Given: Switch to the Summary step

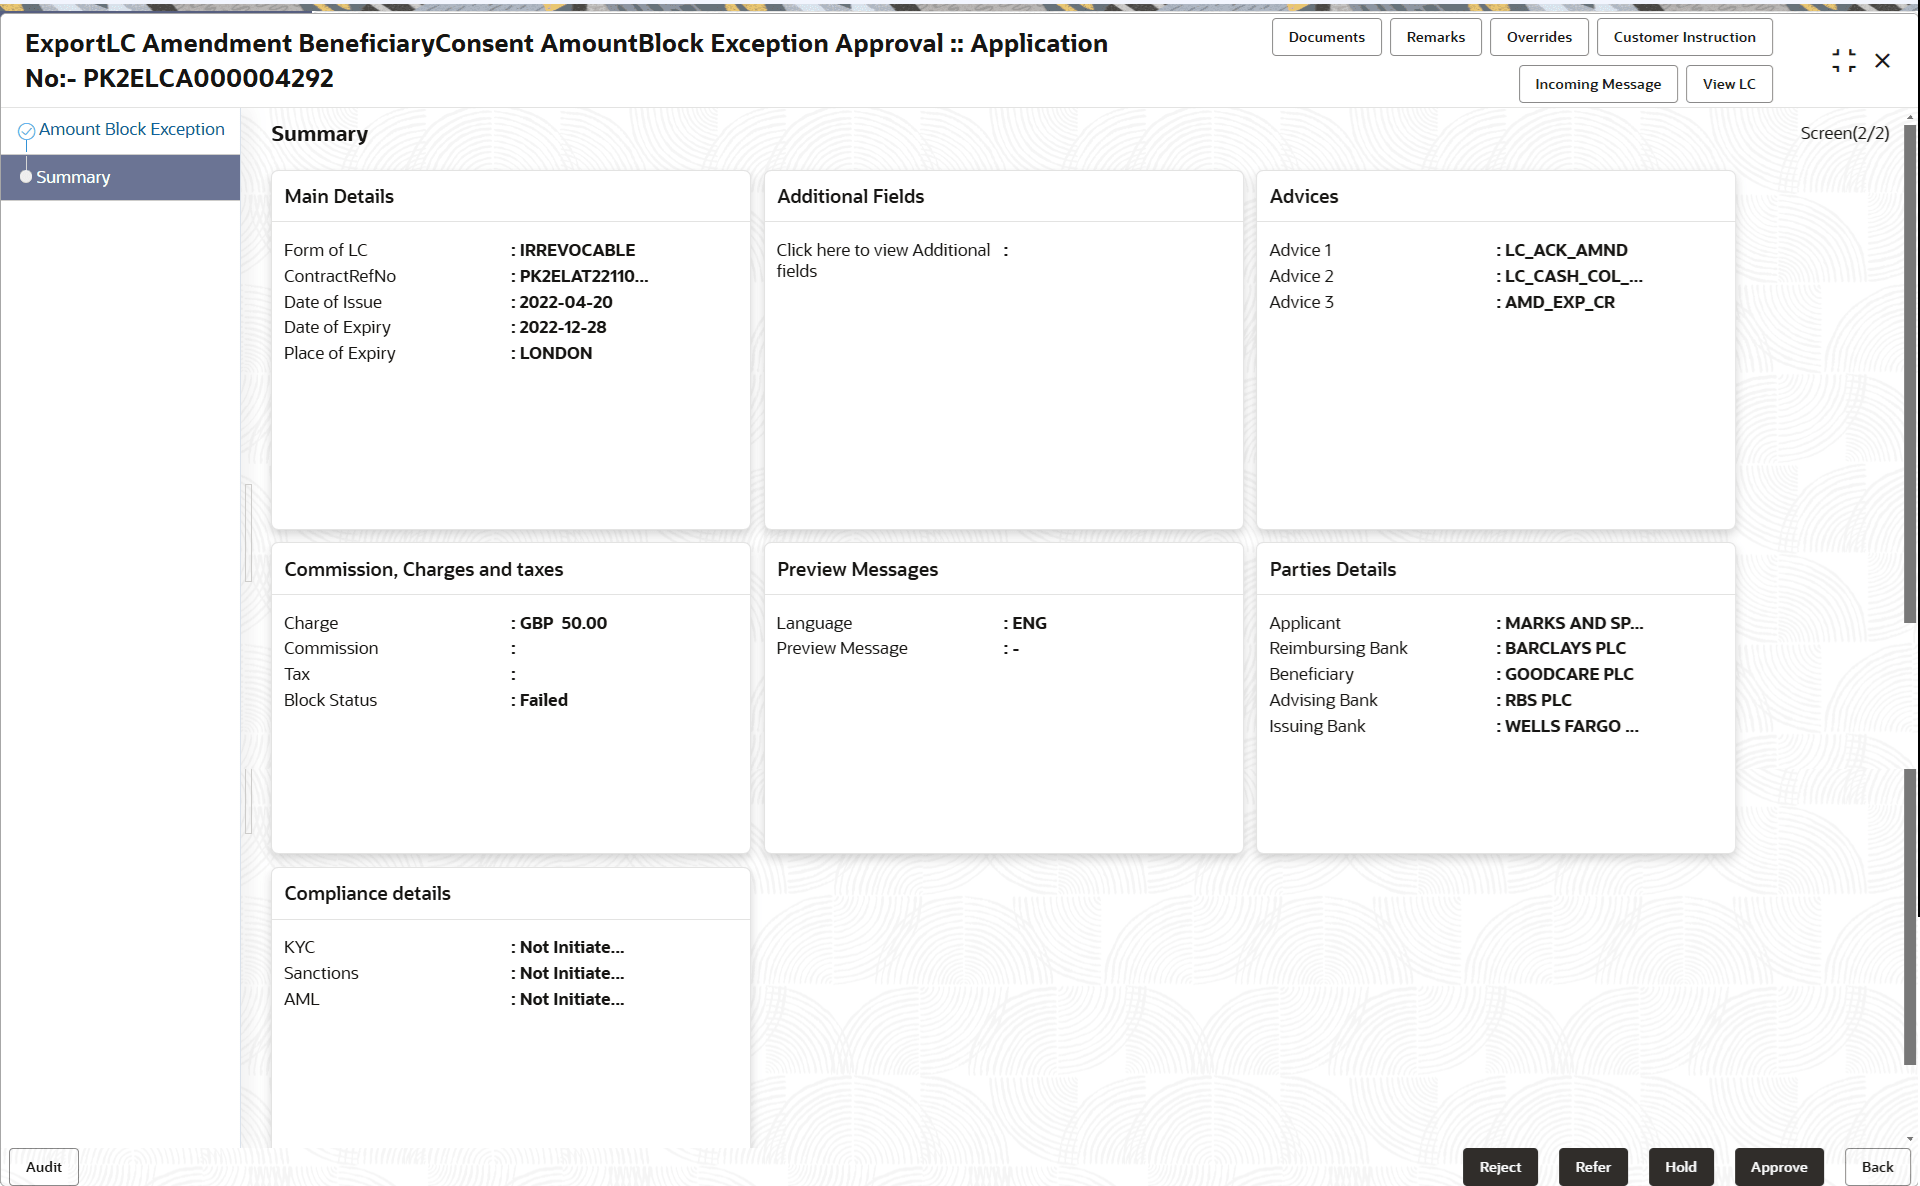Looking at the screenshot, I should 72,177.
